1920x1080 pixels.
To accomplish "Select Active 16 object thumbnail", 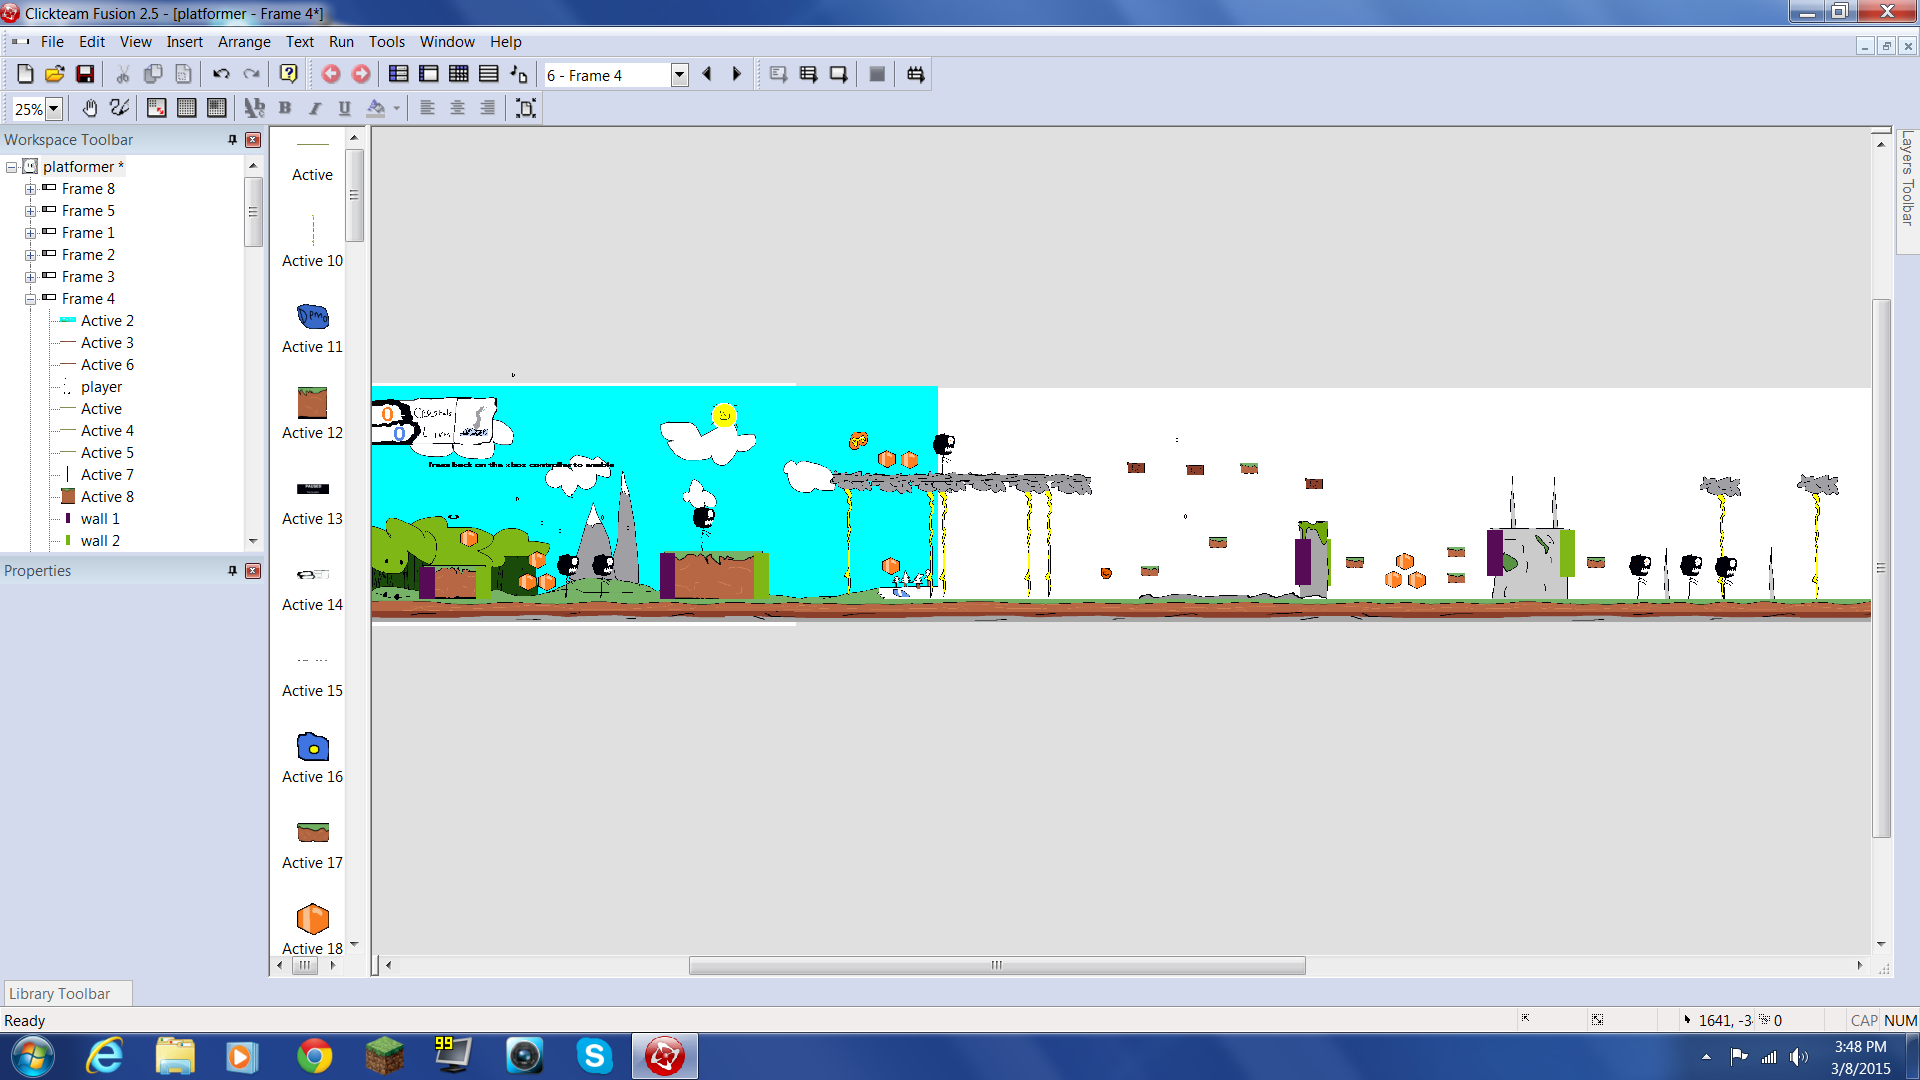I will 312,747.
